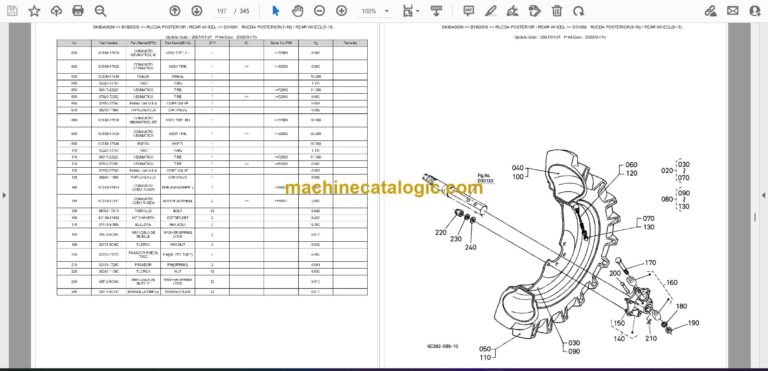Go to previous page with up arrow
Image resolution: width=768 pixels, height=371 pixels.
coord(174,11)
